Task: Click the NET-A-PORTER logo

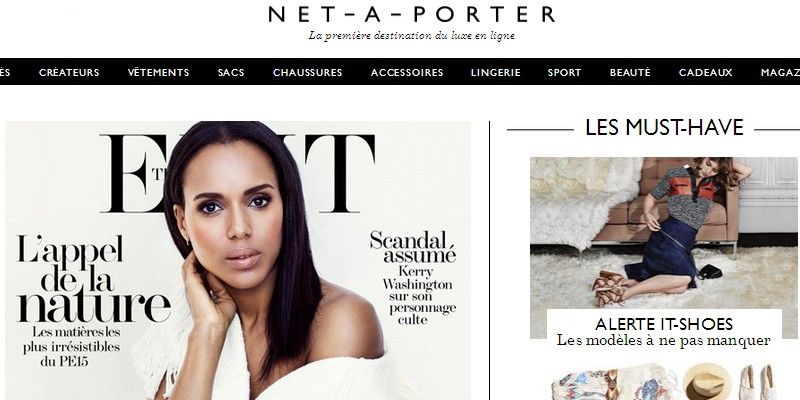Action: point(411,14)
